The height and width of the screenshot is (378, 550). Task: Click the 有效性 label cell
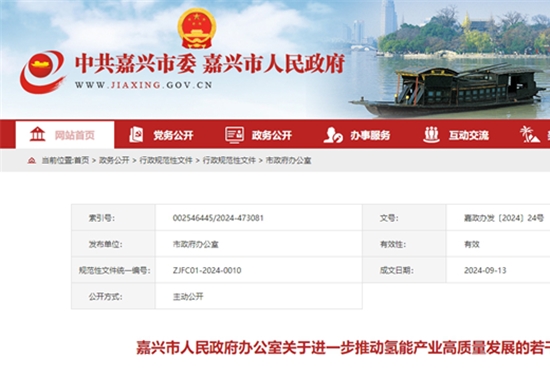tap(404, 244)
